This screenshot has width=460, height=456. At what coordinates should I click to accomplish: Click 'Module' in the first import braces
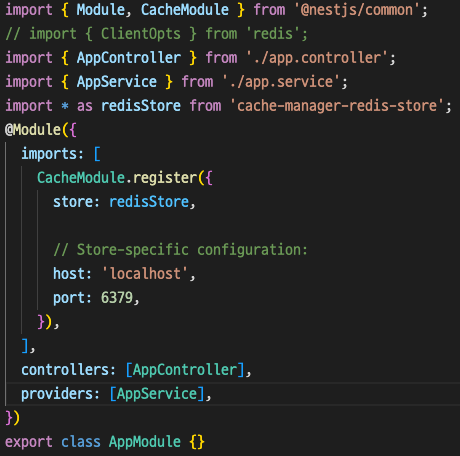point(100,10)
